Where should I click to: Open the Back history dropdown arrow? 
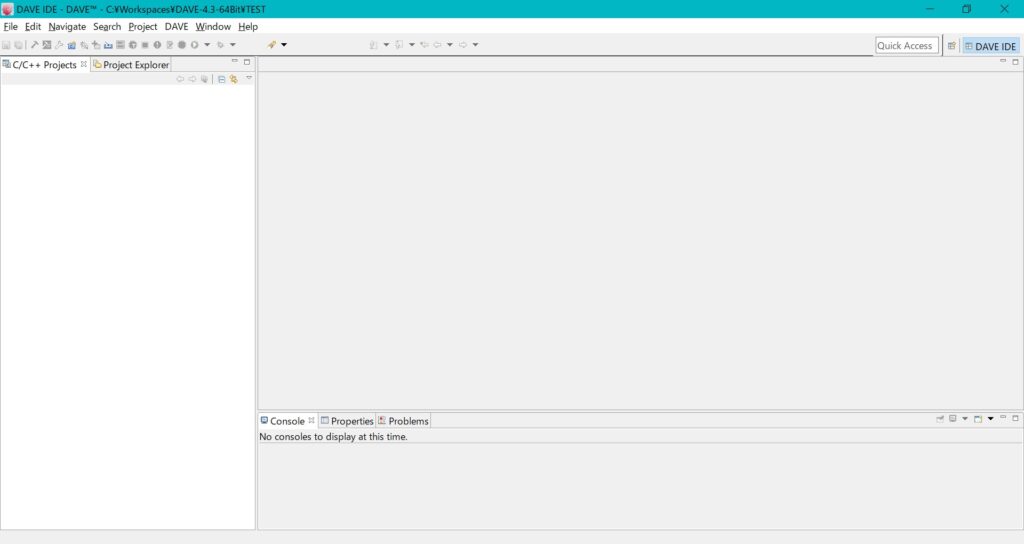pos(449,44)
